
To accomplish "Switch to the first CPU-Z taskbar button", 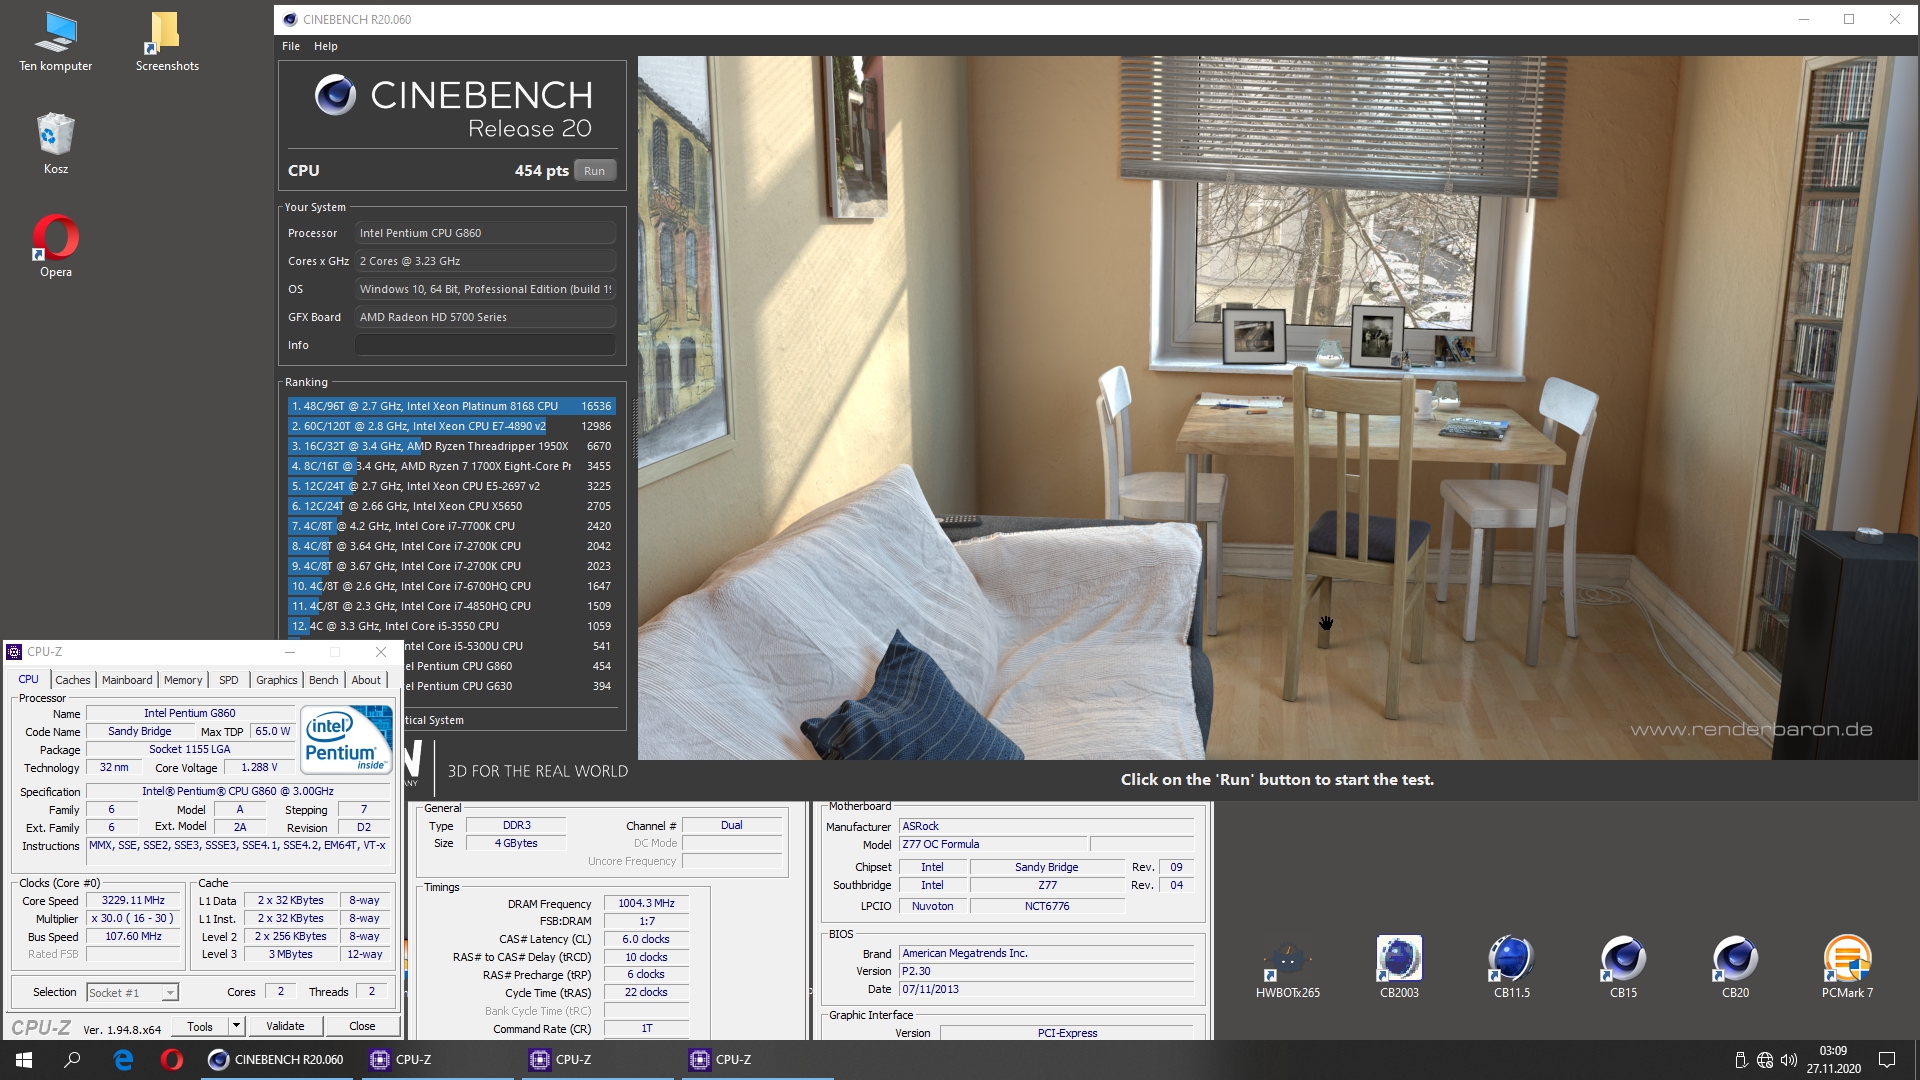I will (x=437, y=1060).
